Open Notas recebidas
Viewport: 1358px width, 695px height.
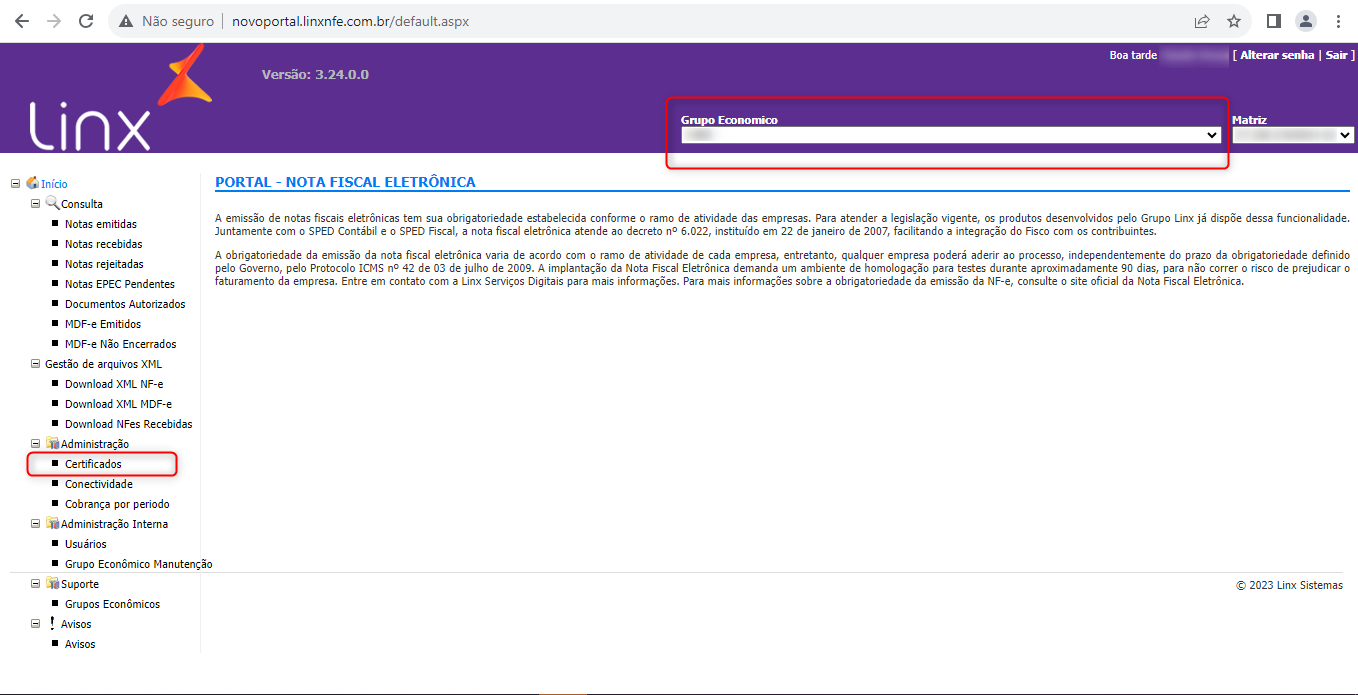point(104,244)
